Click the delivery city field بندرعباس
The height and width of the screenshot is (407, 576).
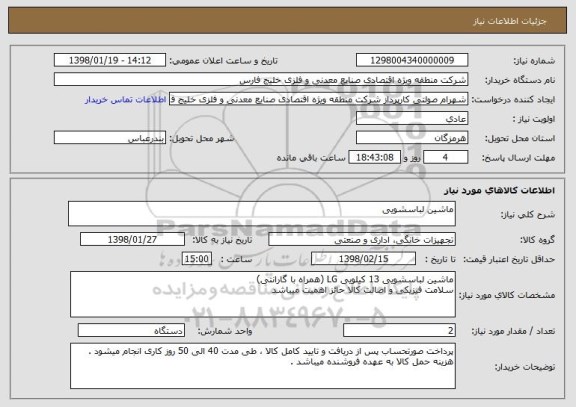coord(110,138)
